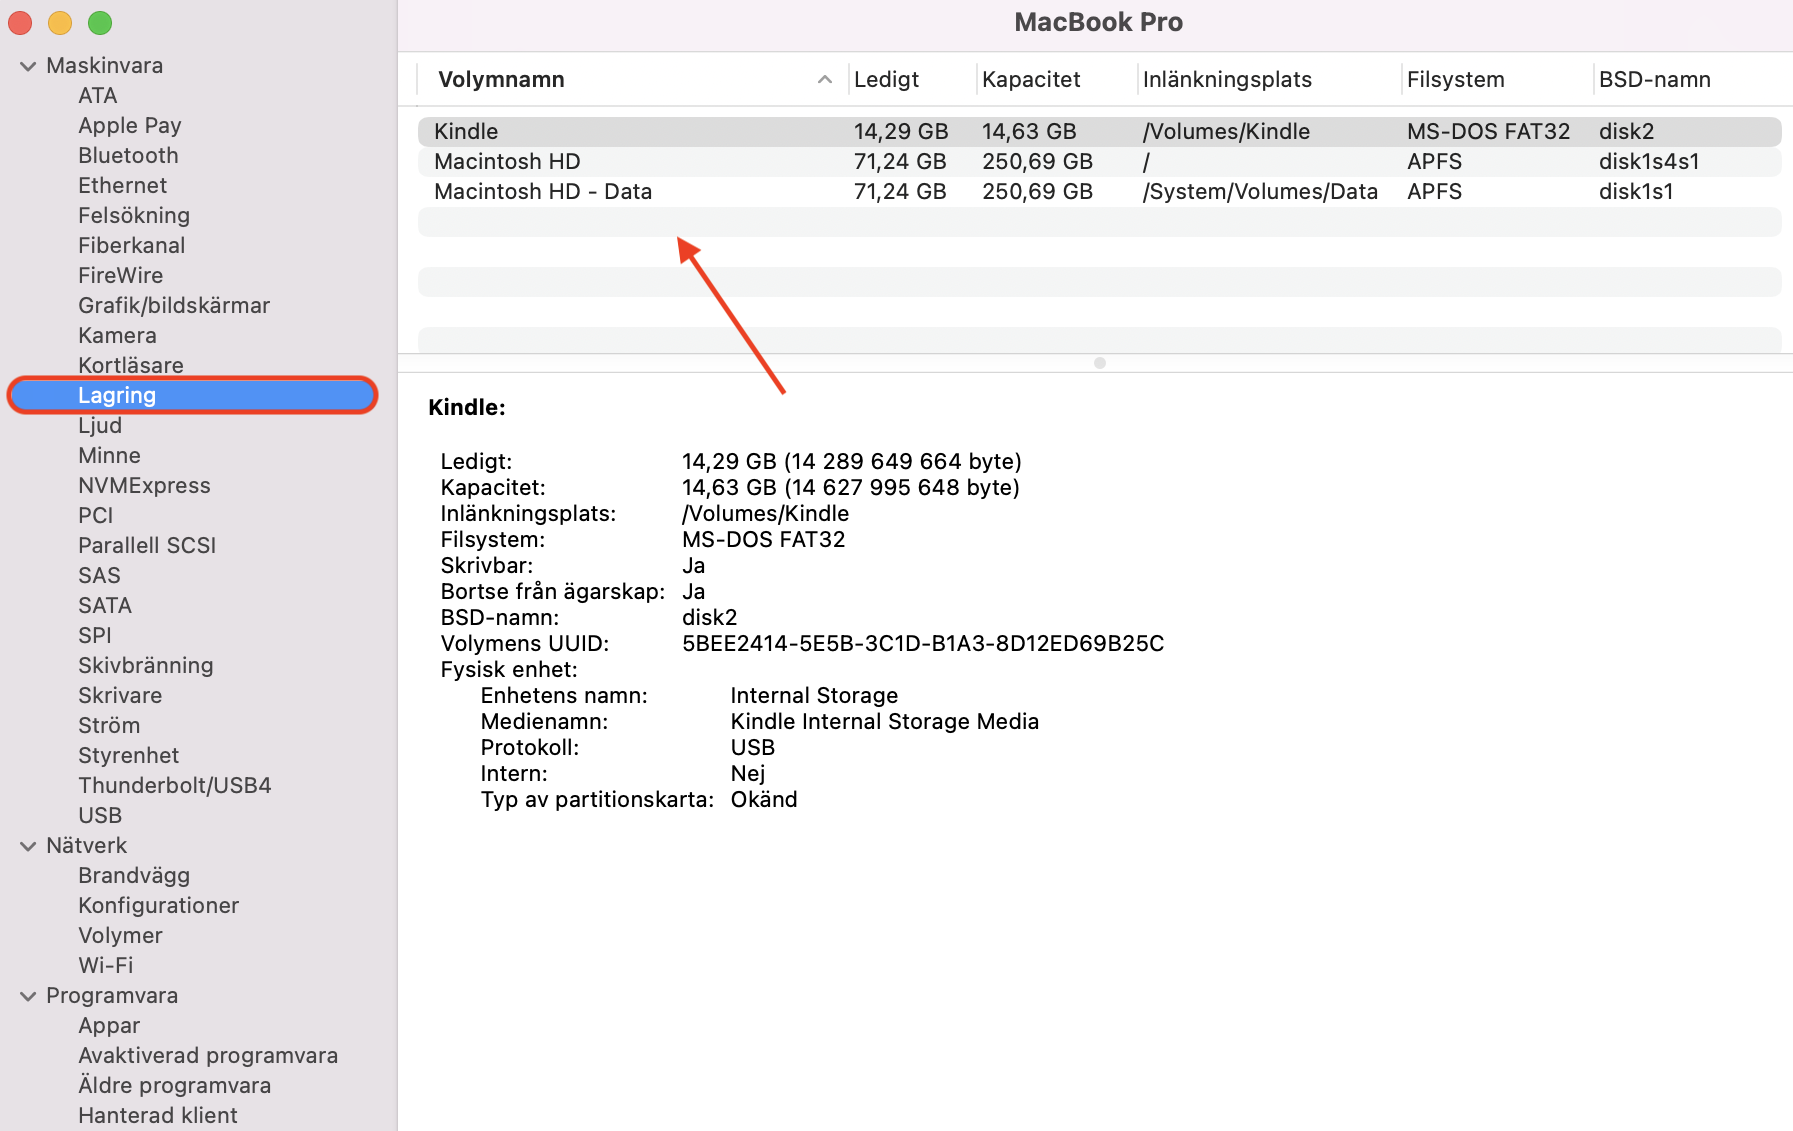Select Grafik/bildskärmar entry
1793x1131 pixels.
pyautogui.click(x=174, y=306)
